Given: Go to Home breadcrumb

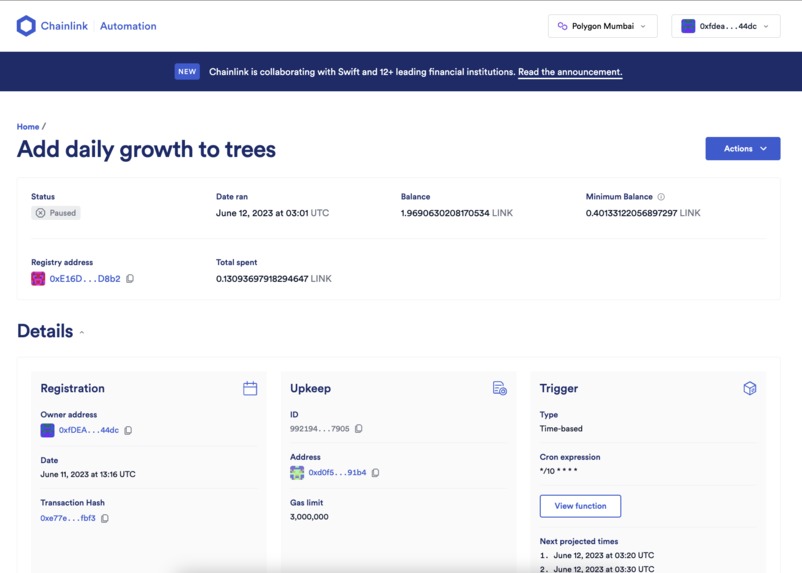Looking at the screenshot, I should click(28, 126).
